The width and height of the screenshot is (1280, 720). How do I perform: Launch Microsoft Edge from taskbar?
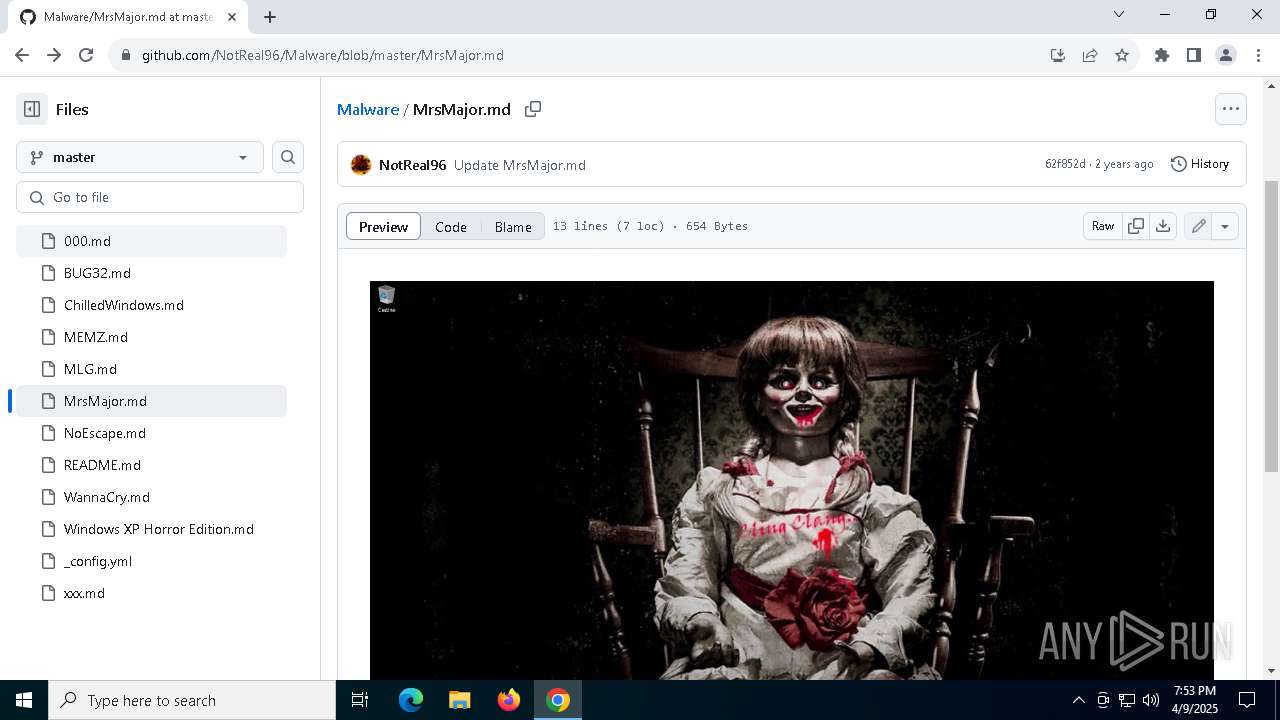[411, 700]
